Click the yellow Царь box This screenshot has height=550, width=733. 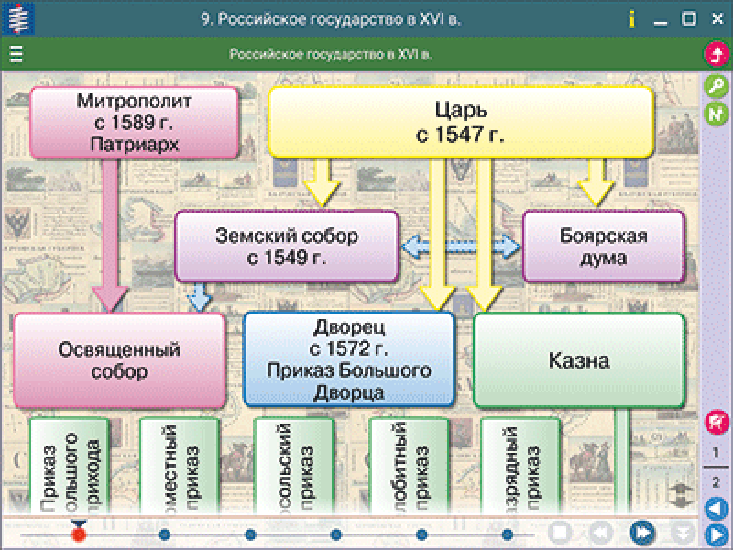[460, 122]
